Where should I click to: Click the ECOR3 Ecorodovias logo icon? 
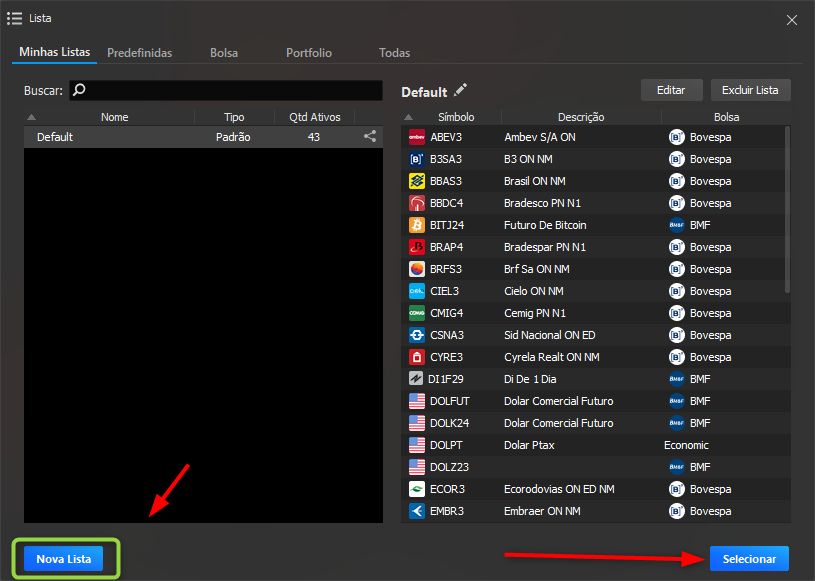(x=417, y=489)
